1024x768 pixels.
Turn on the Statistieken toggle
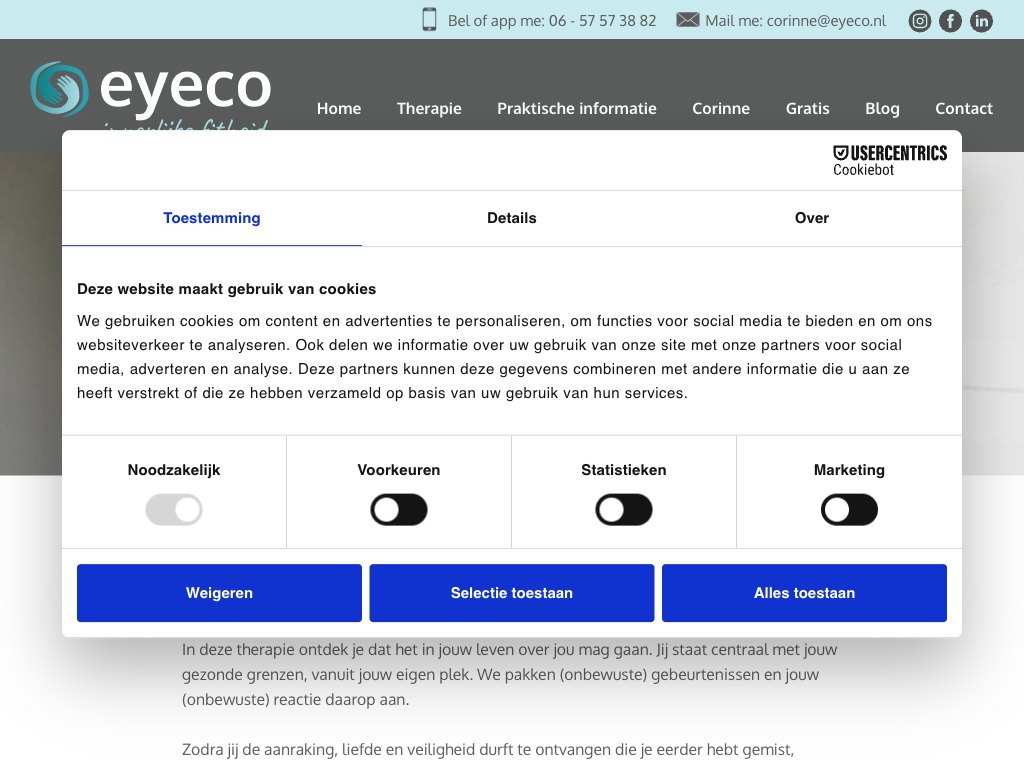(624, 510)
